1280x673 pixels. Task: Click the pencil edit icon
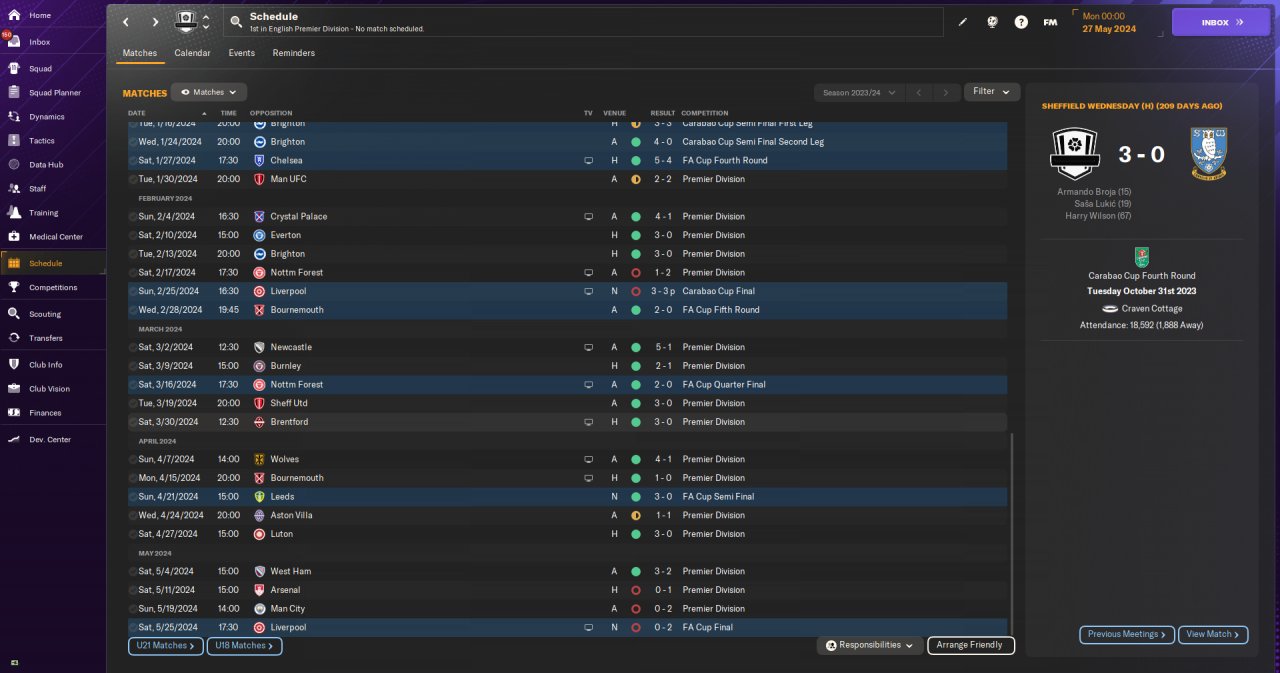click(963, 22)
